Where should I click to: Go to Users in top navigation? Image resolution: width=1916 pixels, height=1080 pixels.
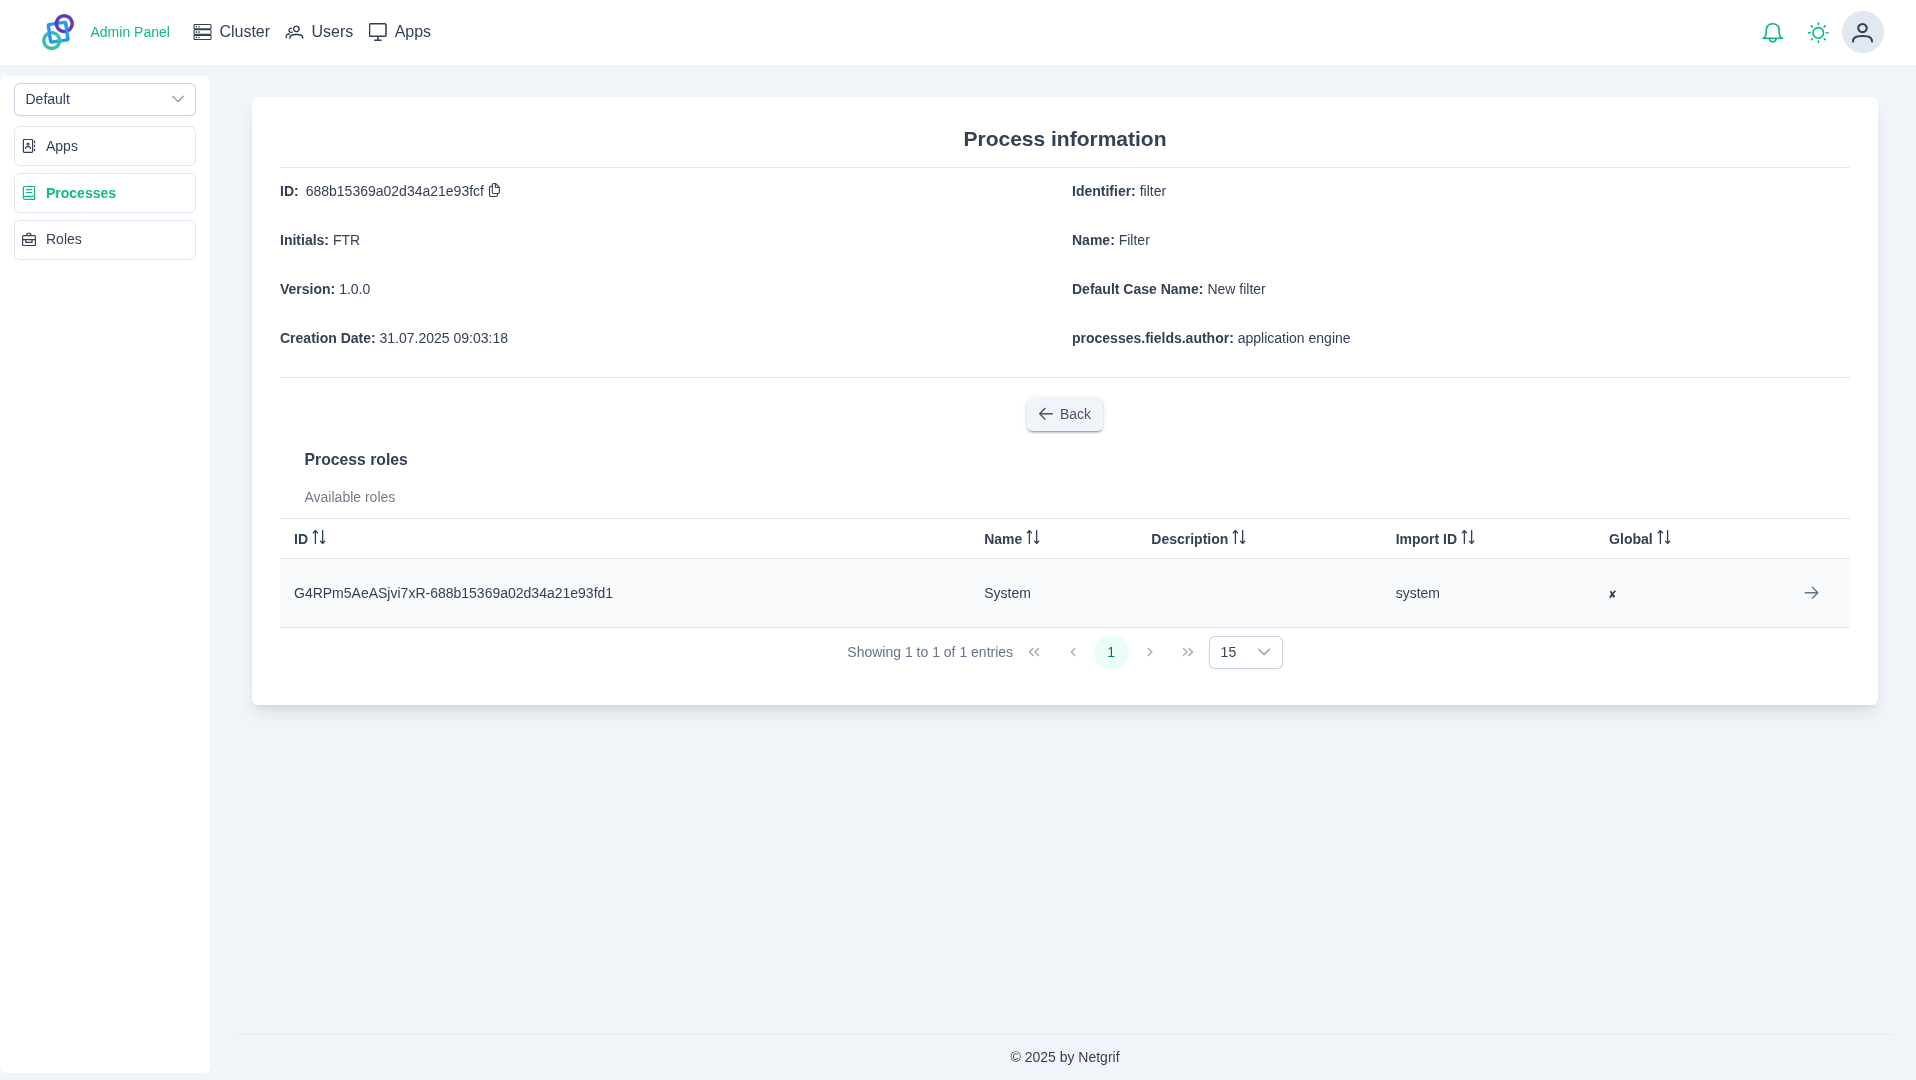point(319,32)
